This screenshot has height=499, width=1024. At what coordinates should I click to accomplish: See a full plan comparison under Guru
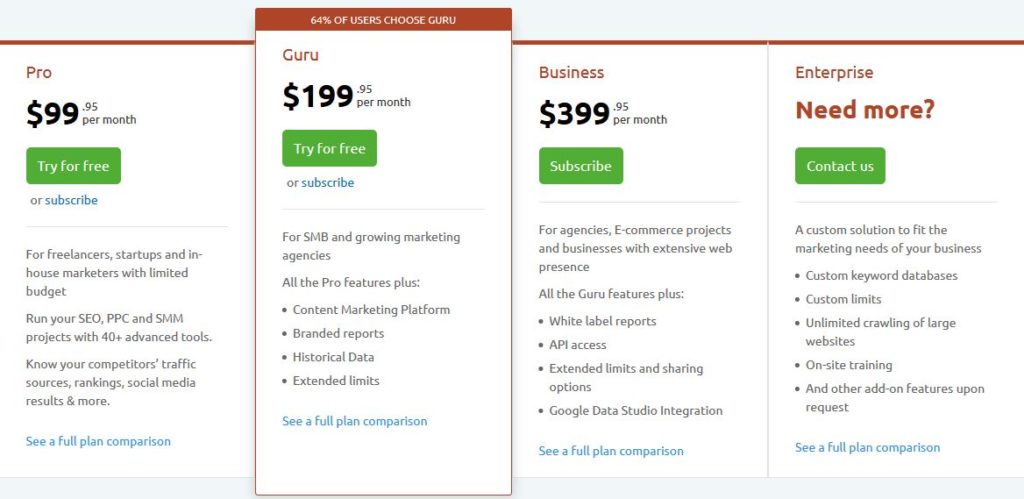(x=355, y=421)
